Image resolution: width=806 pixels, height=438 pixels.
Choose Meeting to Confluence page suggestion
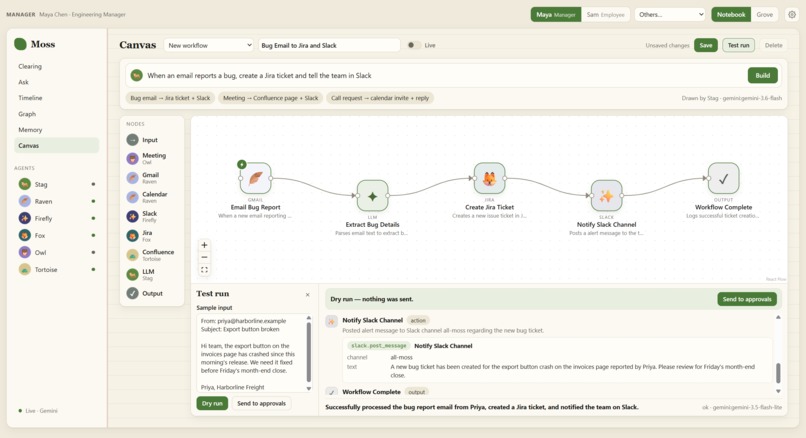pyautogui.click(x=270, y=98)
